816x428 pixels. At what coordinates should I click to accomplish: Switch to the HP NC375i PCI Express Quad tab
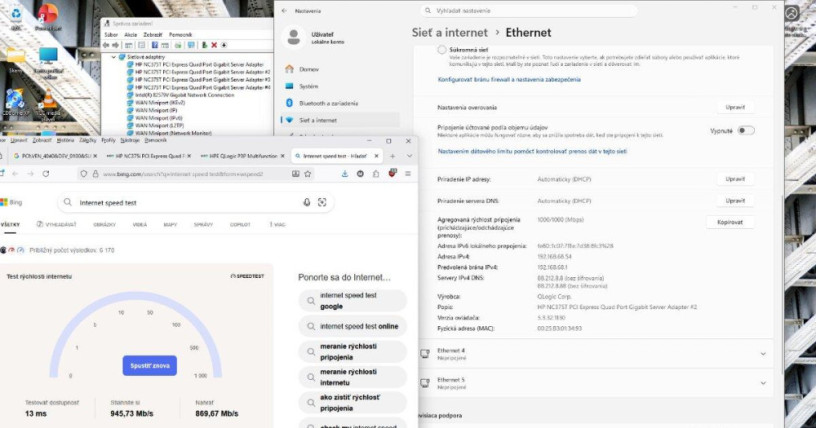pyautogui.click(x=149, y=156)
